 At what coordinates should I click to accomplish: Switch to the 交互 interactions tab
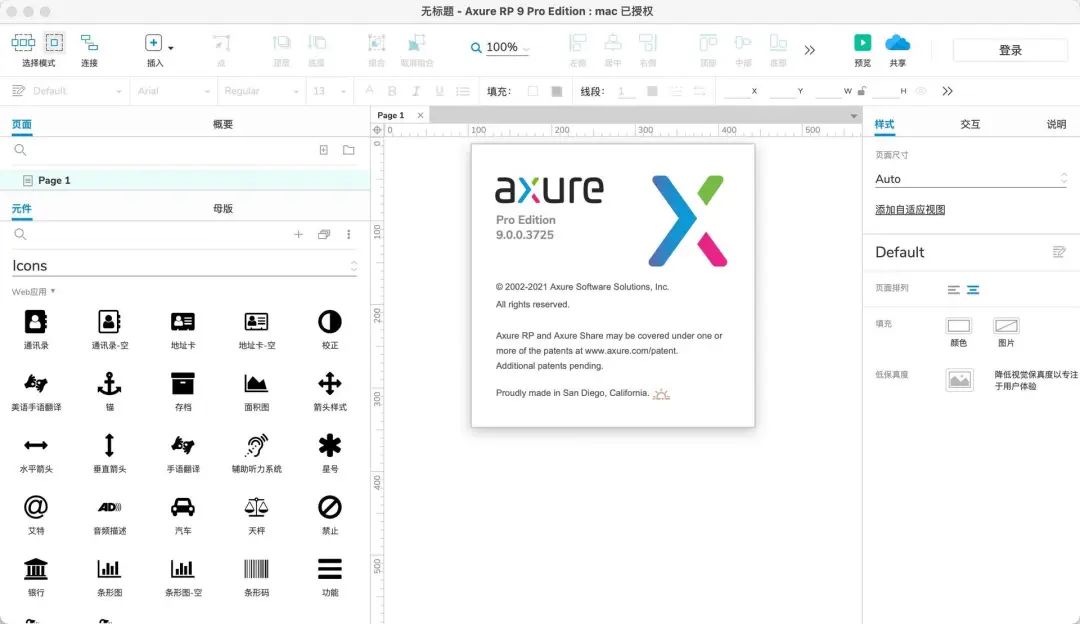(970, 124)
